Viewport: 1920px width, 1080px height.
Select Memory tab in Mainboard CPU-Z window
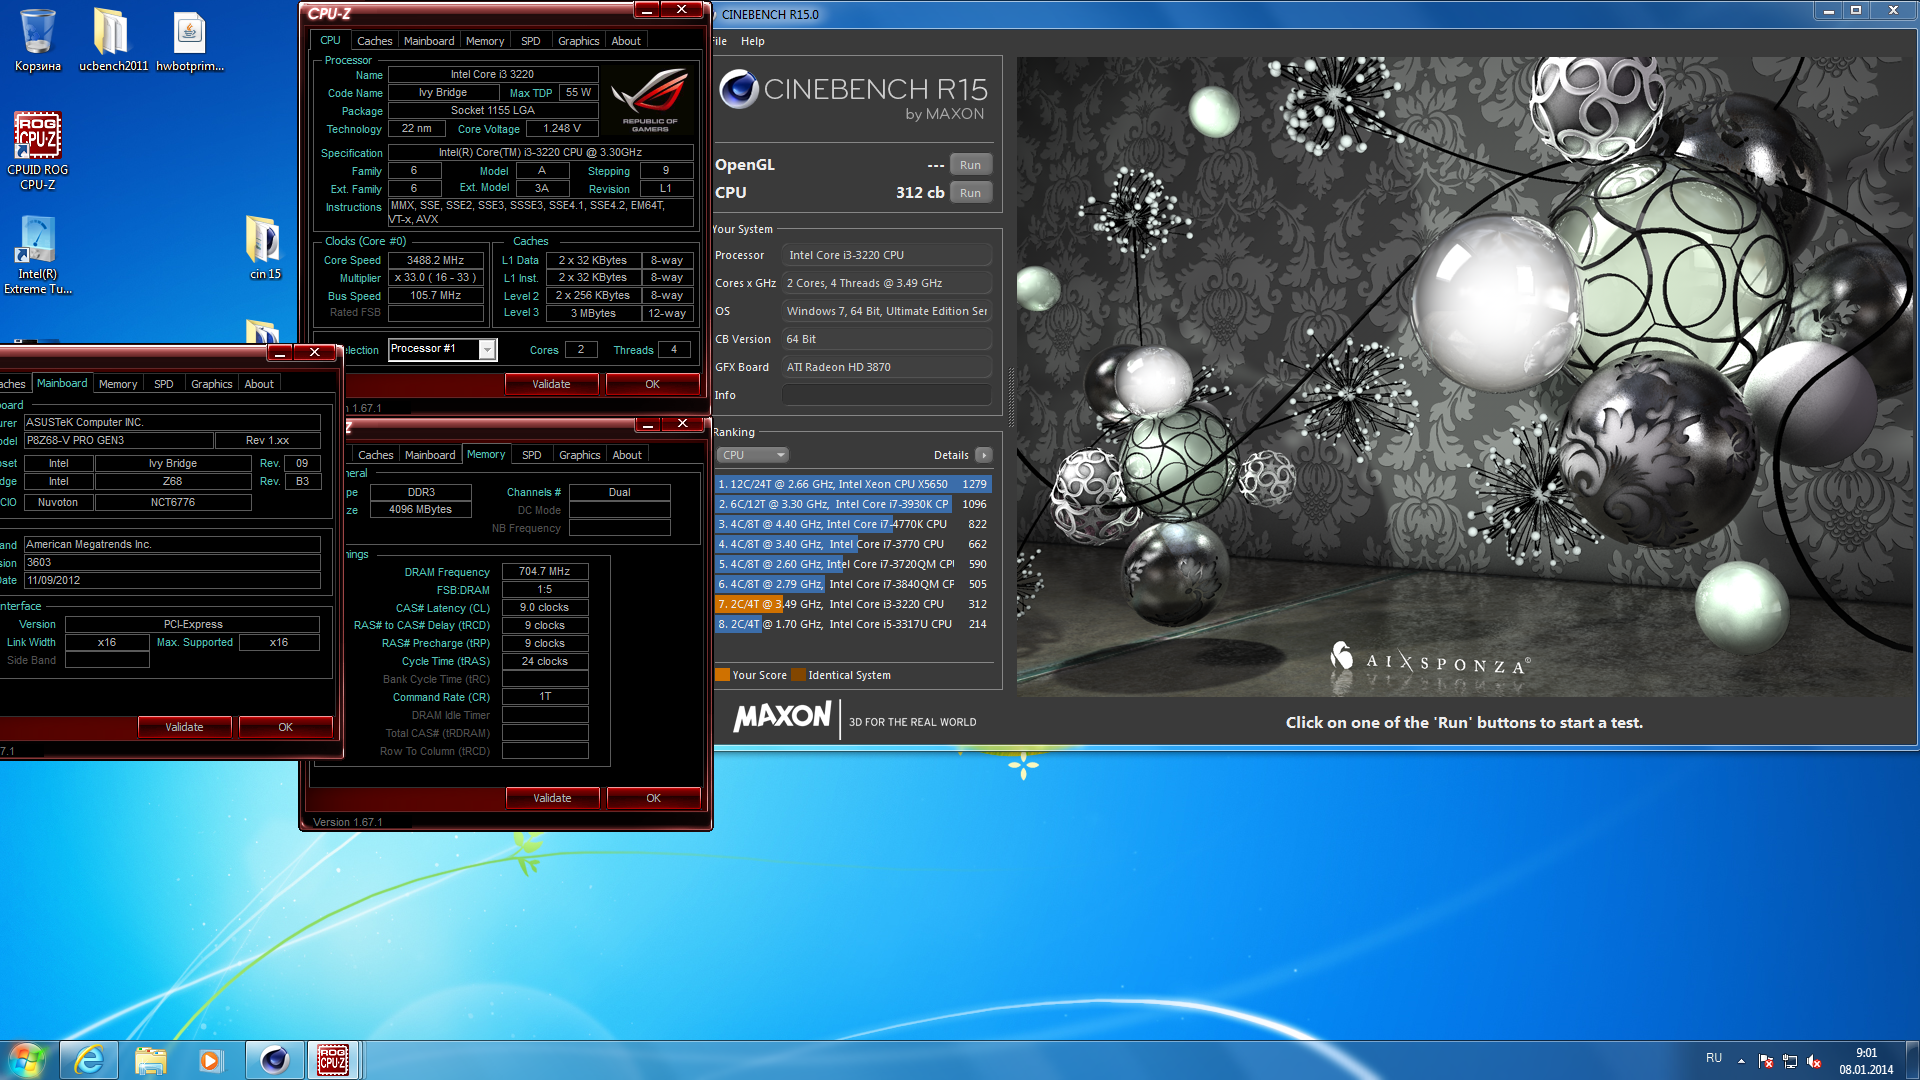(x=118, y=384)
